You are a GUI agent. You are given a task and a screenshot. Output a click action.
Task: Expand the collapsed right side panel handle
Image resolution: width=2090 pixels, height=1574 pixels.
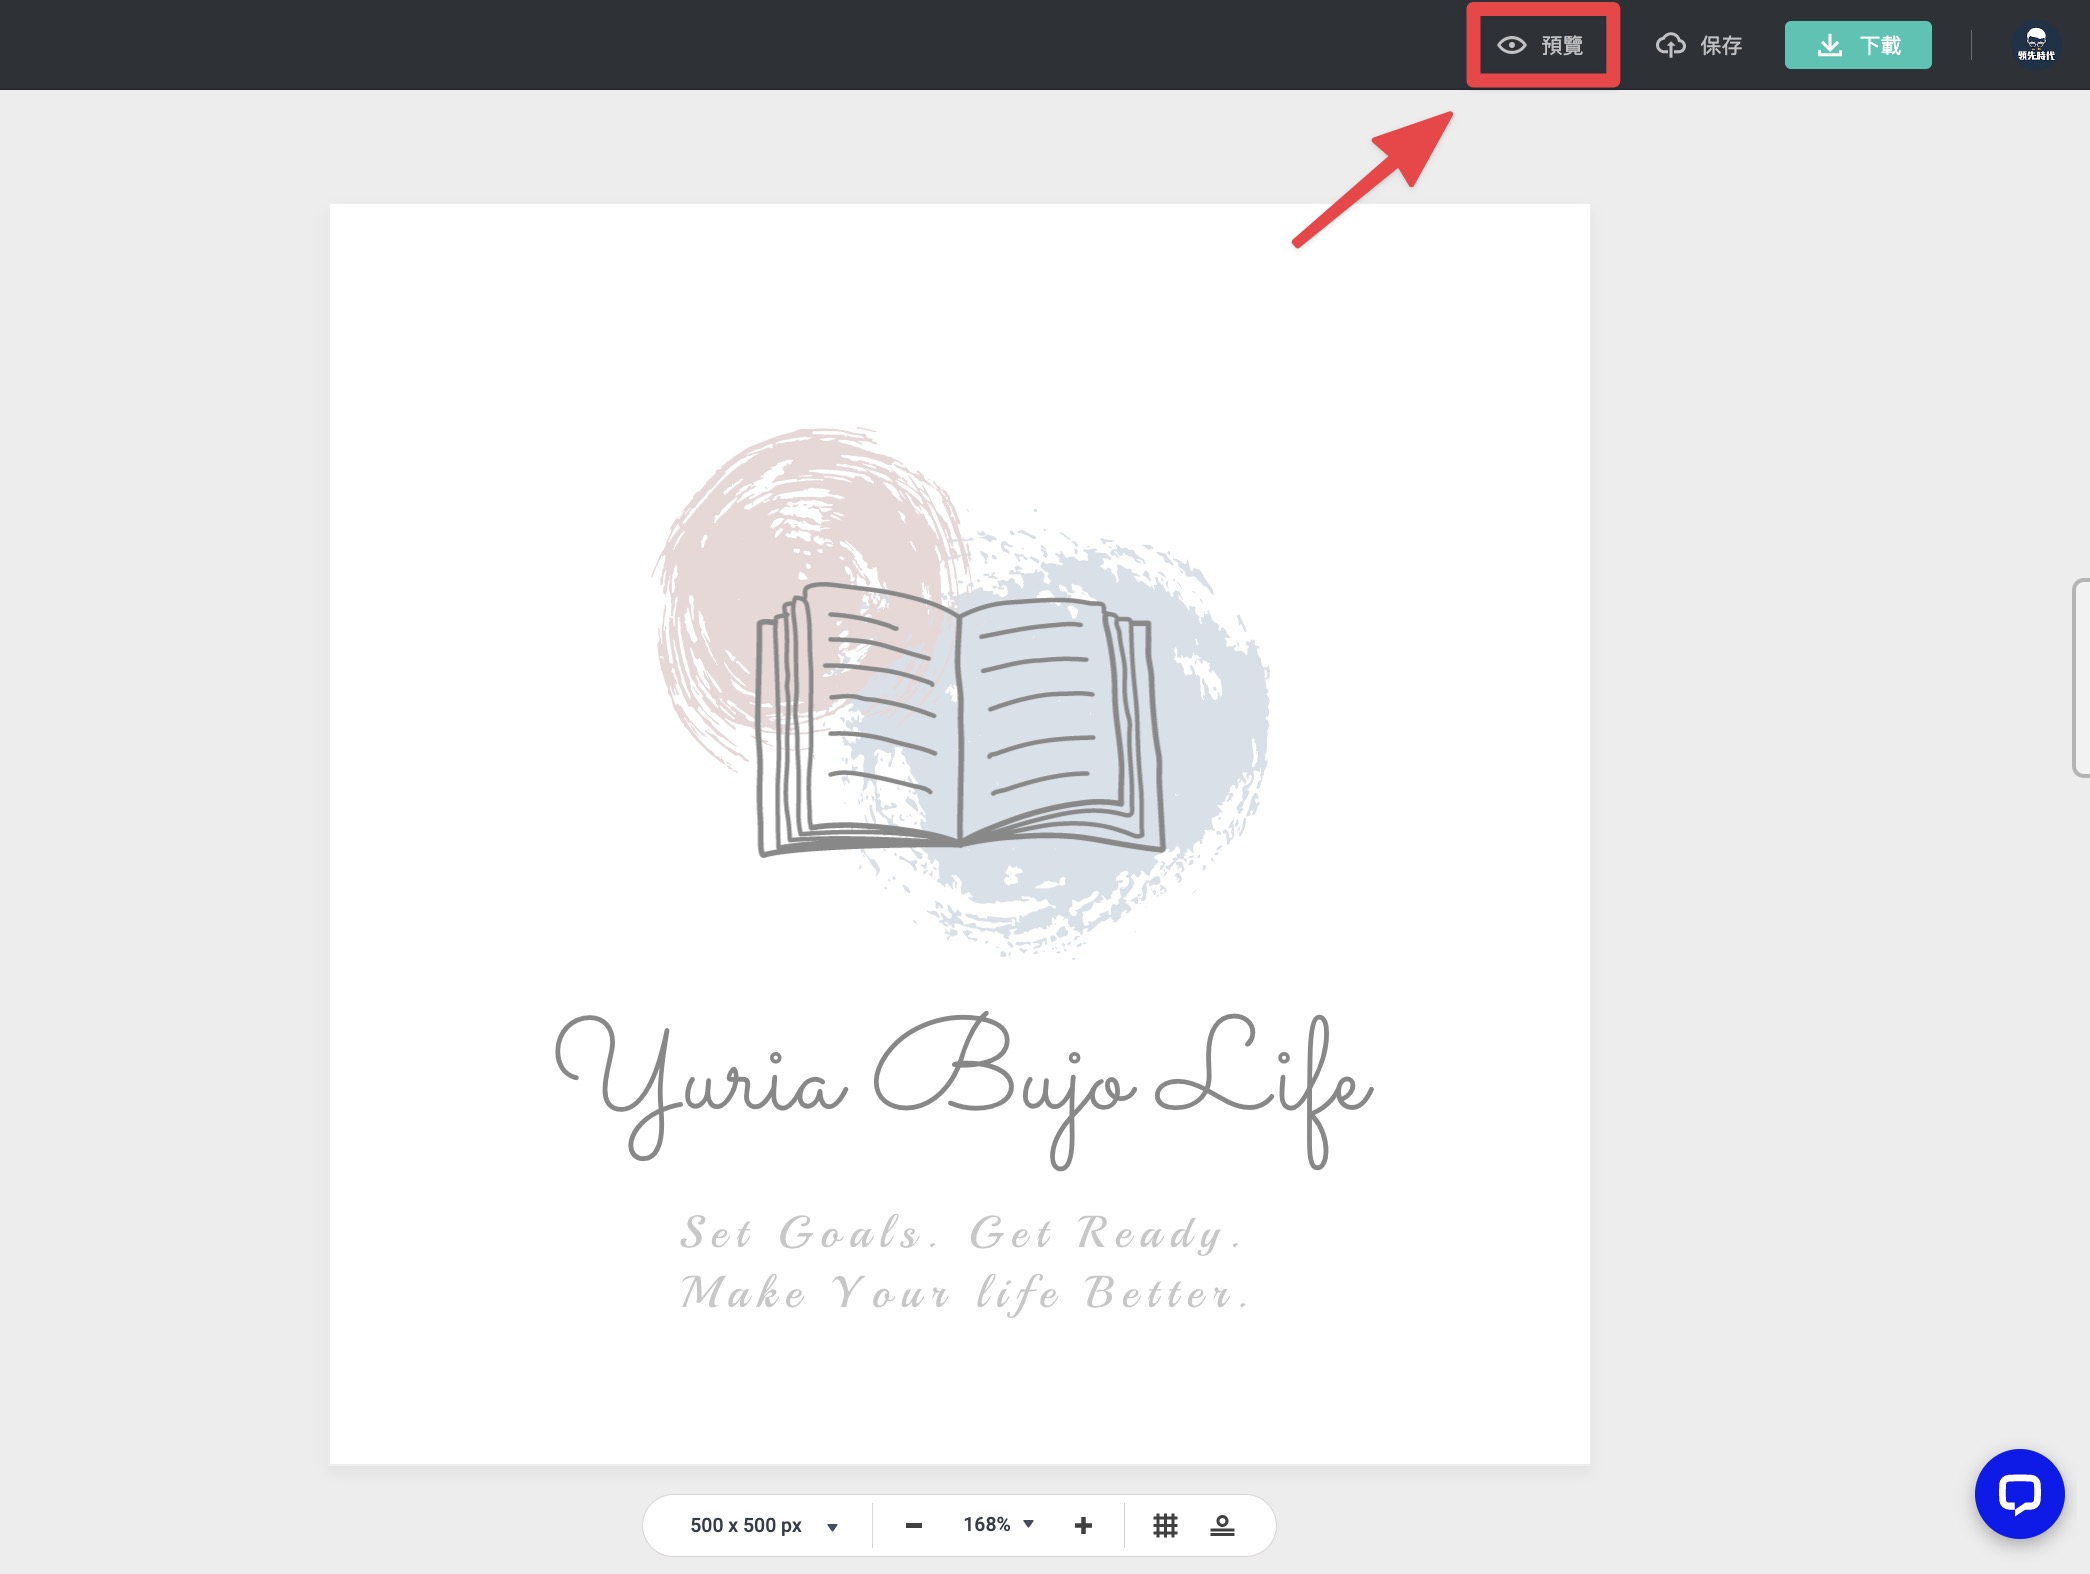point(2081,677)
